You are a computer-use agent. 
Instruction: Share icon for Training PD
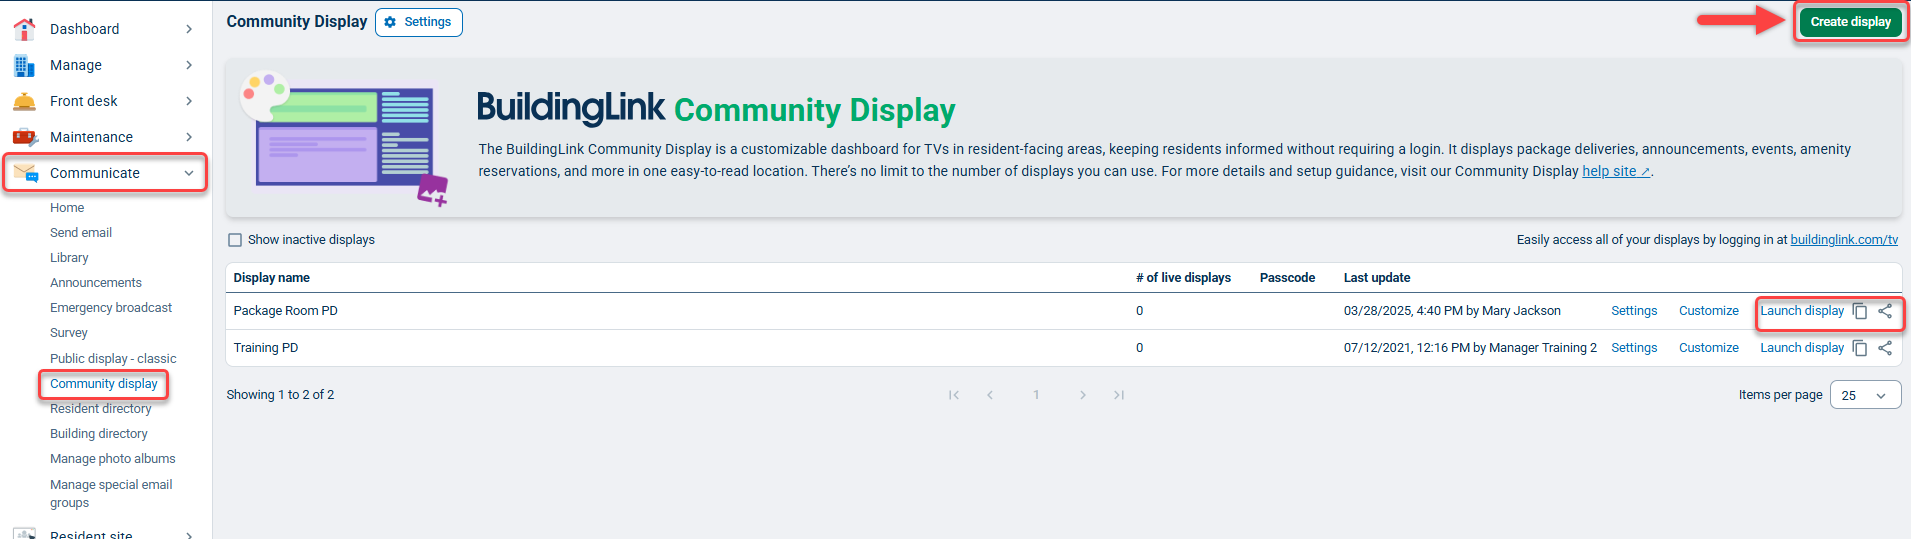click(1885, 348)
